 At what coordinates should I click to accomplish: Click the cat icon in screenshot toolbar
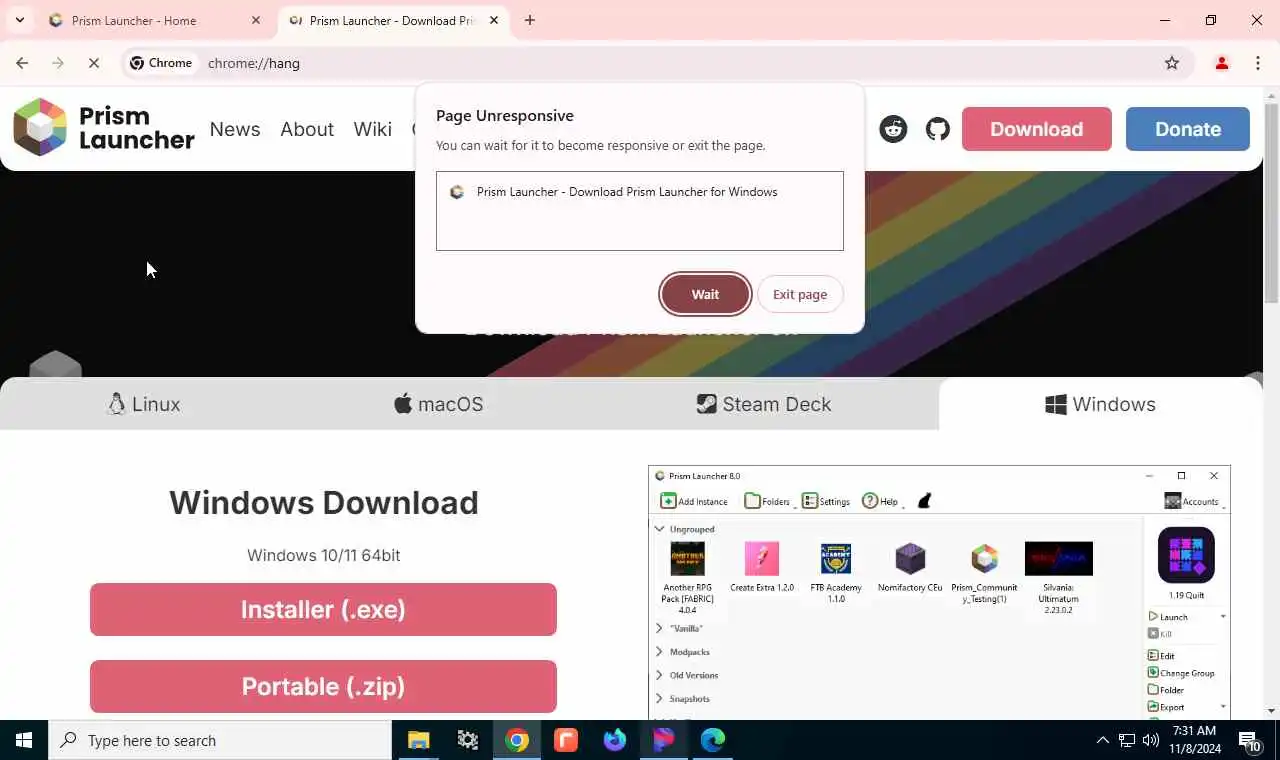(924, 501)
